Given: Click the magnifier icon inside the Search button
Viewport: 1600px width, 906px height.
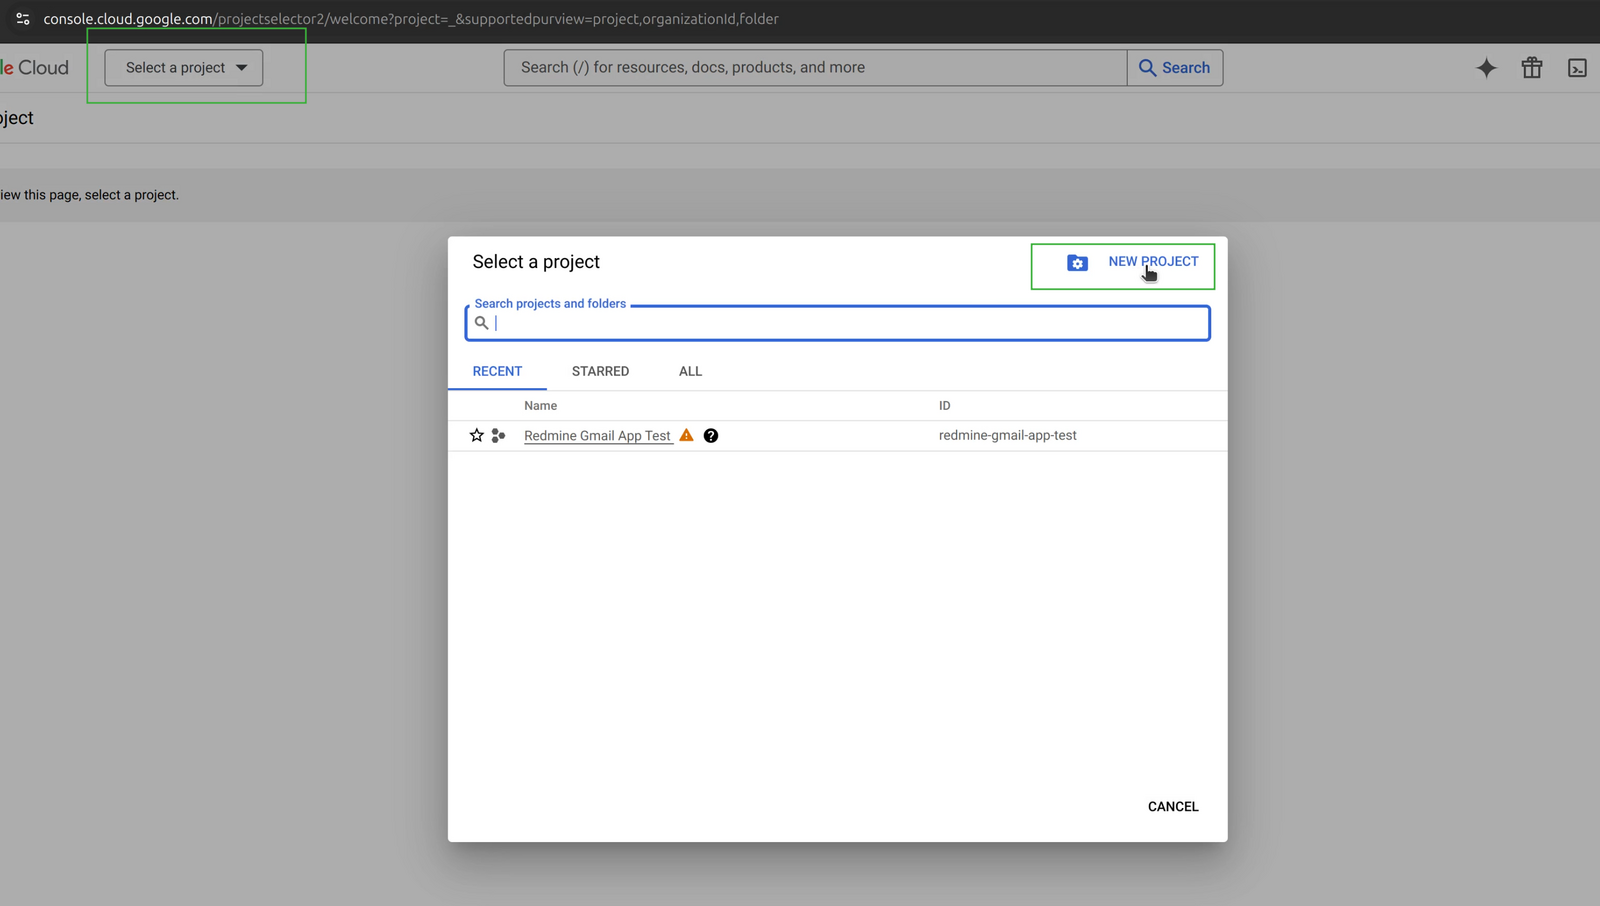Looking at the screenshot, I should [1148, 67].
